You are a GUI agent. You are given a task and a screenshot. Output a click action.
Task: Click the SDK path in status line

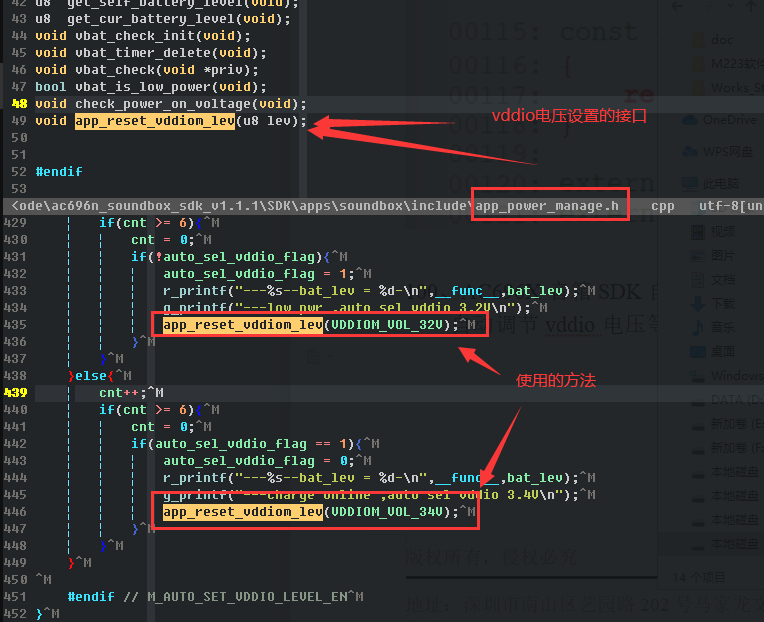coord(242,206)
